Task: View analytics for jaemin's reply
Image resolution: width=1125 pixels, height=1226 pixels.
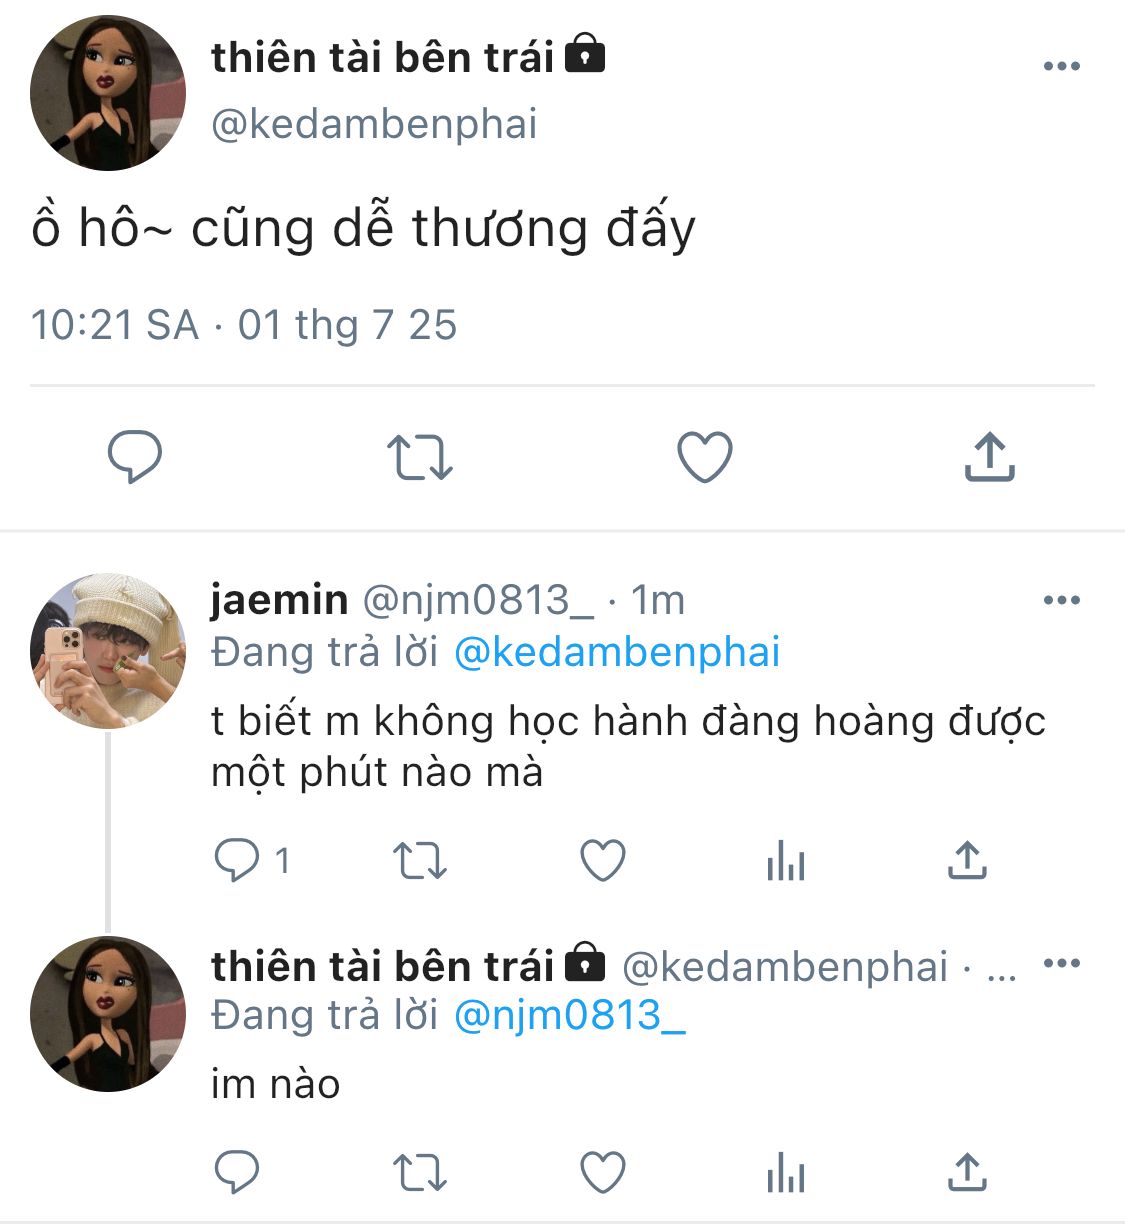Action: [x=786, y=860]
